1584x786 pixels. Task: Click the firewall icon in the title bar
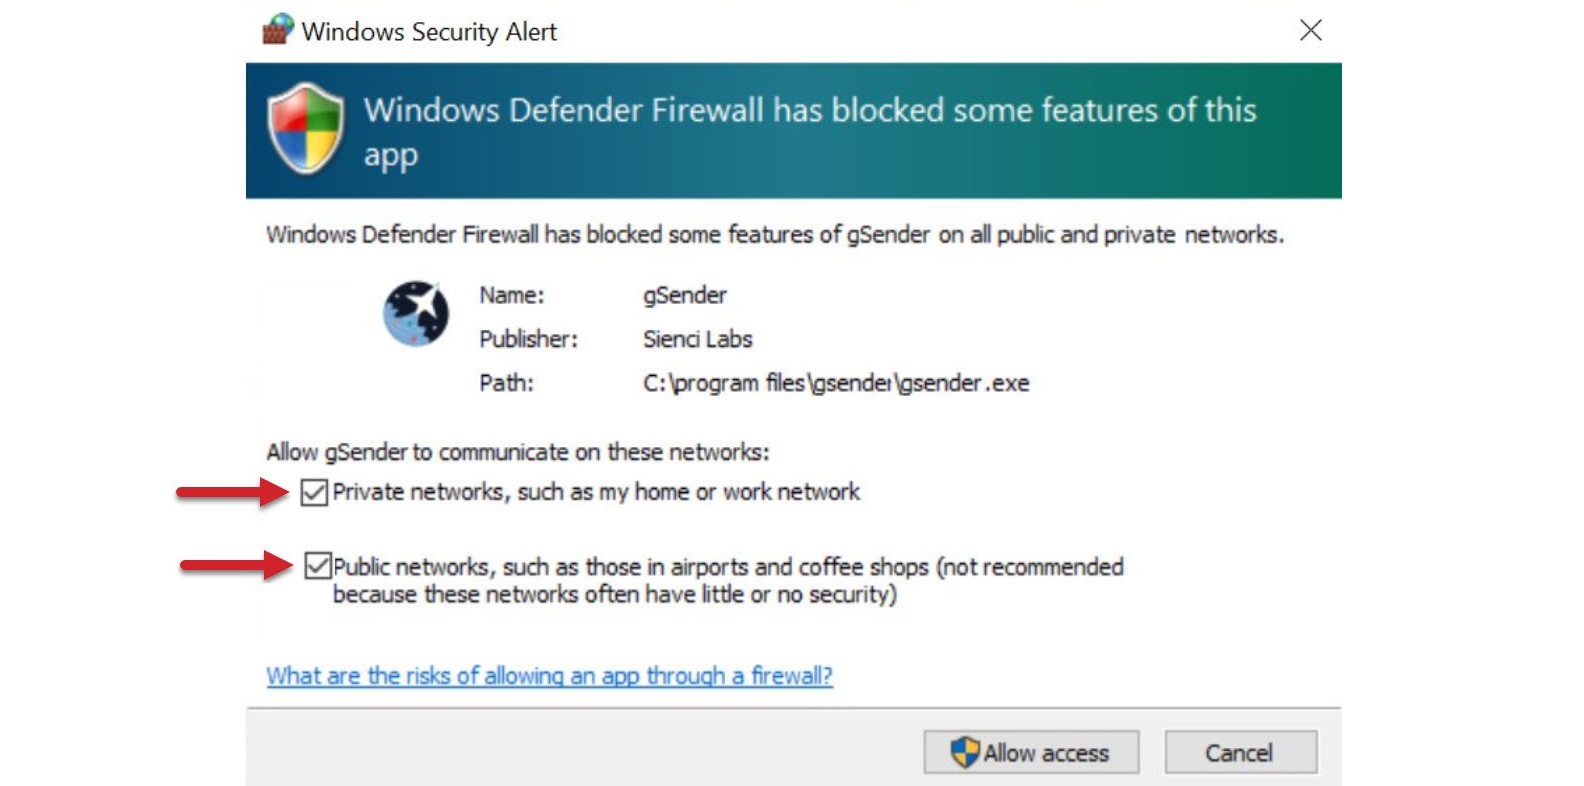(x=278, y=30)
